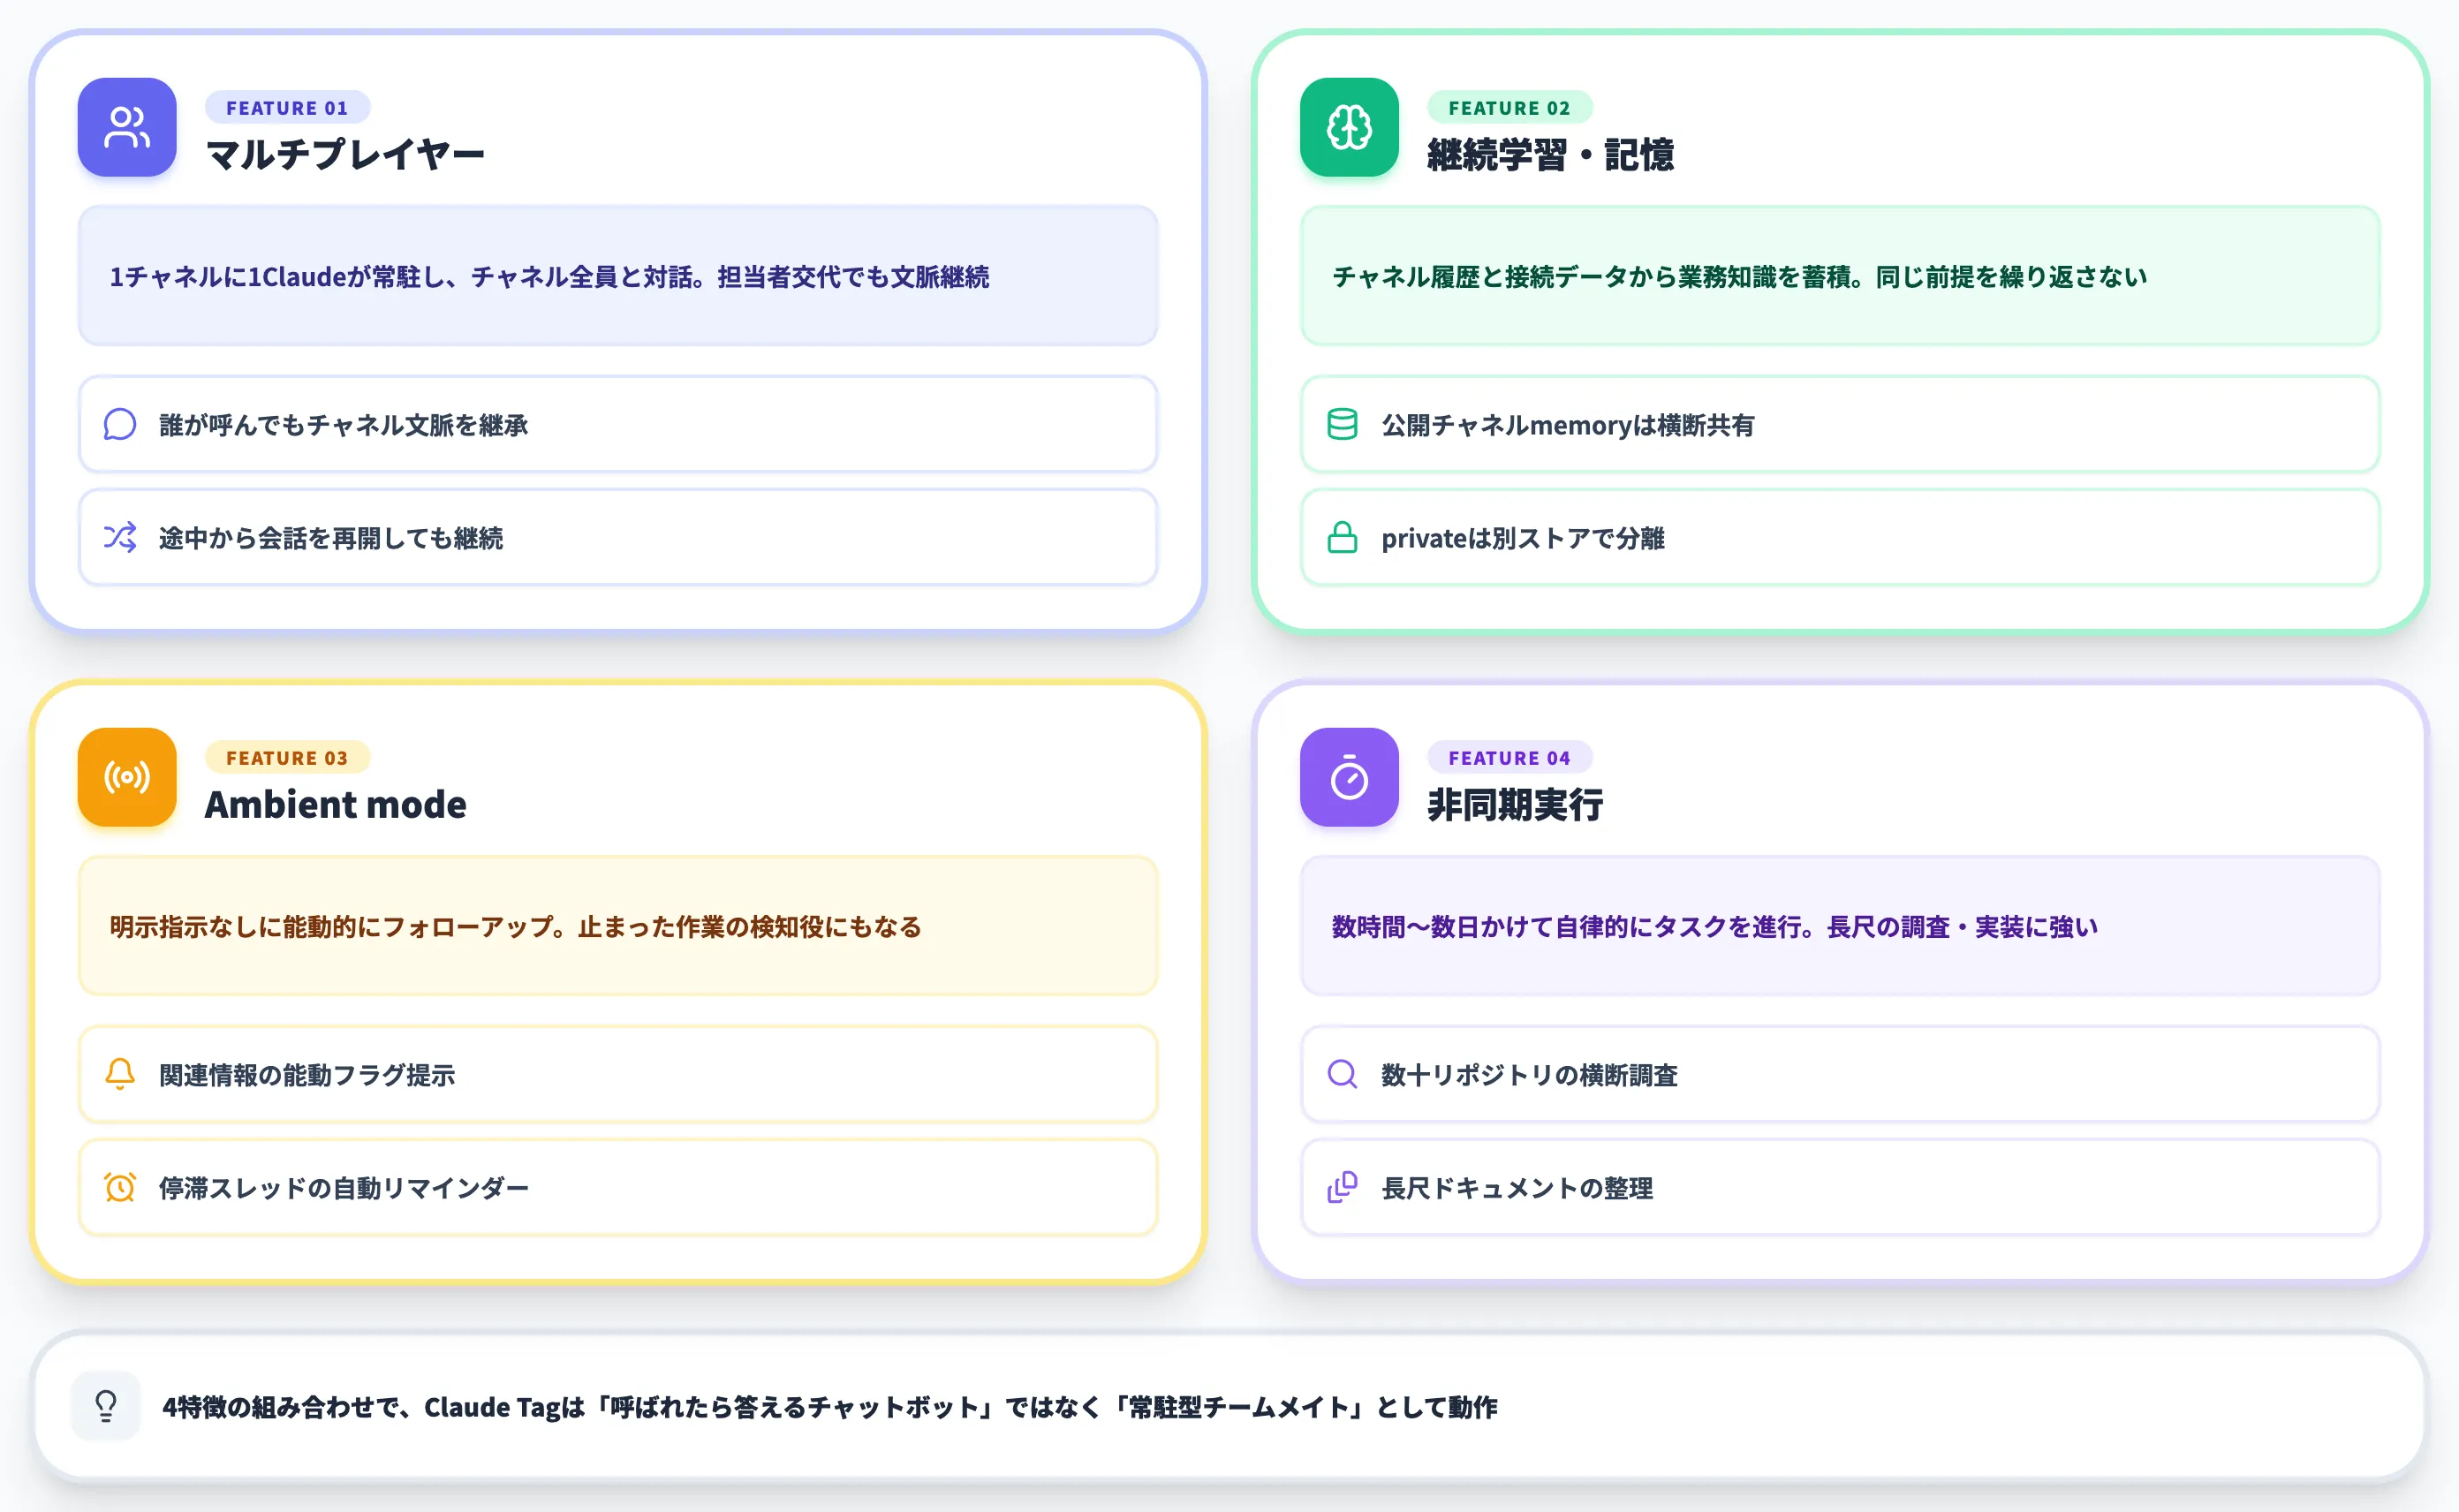
Task: Click the lock icon beside privateは別ストア
Action: [x=1342, y=537]
